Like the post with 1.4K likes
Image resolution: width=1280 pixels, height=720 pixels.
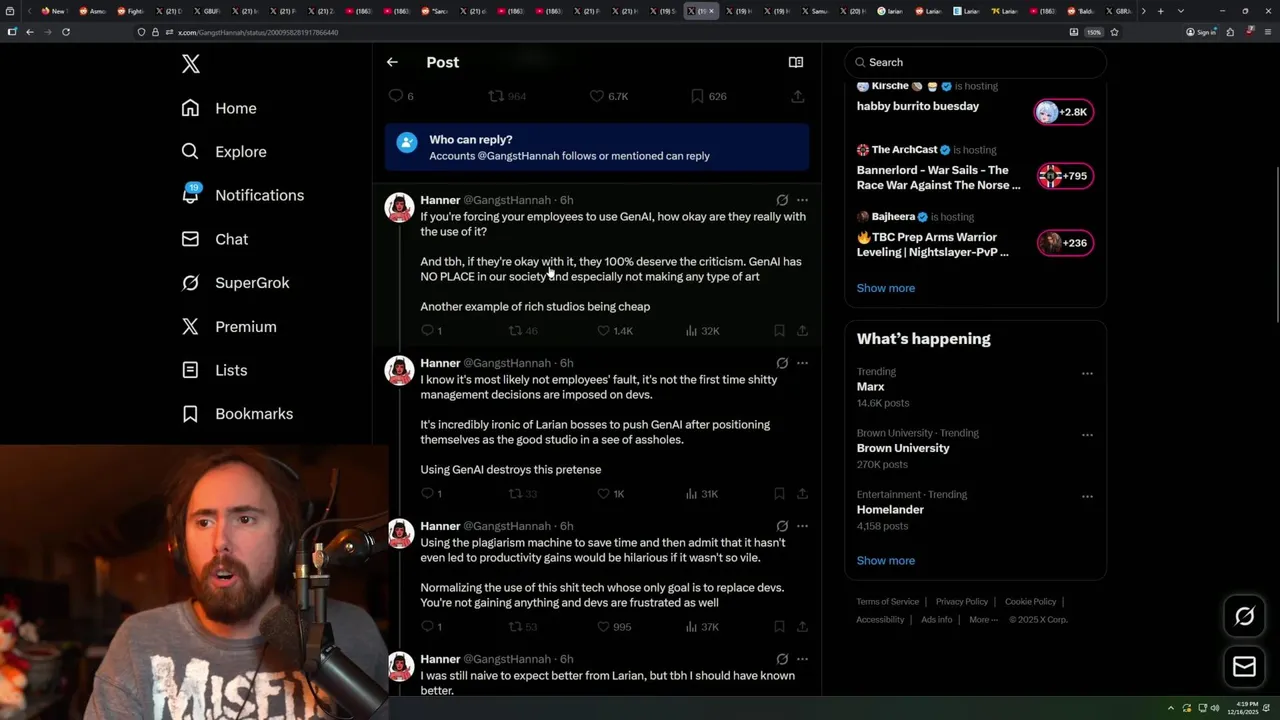pyautogui.click(x=615, y=331)
